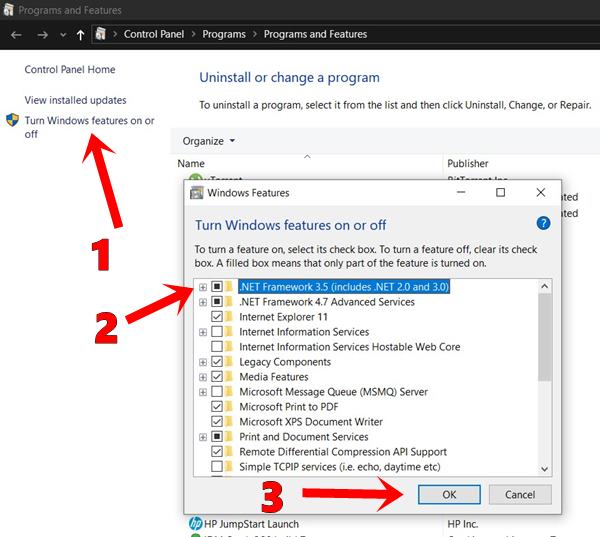The image size is (600, 537).
Task: Uncheck Internet Explorer 11
Action: pos(217,317)
